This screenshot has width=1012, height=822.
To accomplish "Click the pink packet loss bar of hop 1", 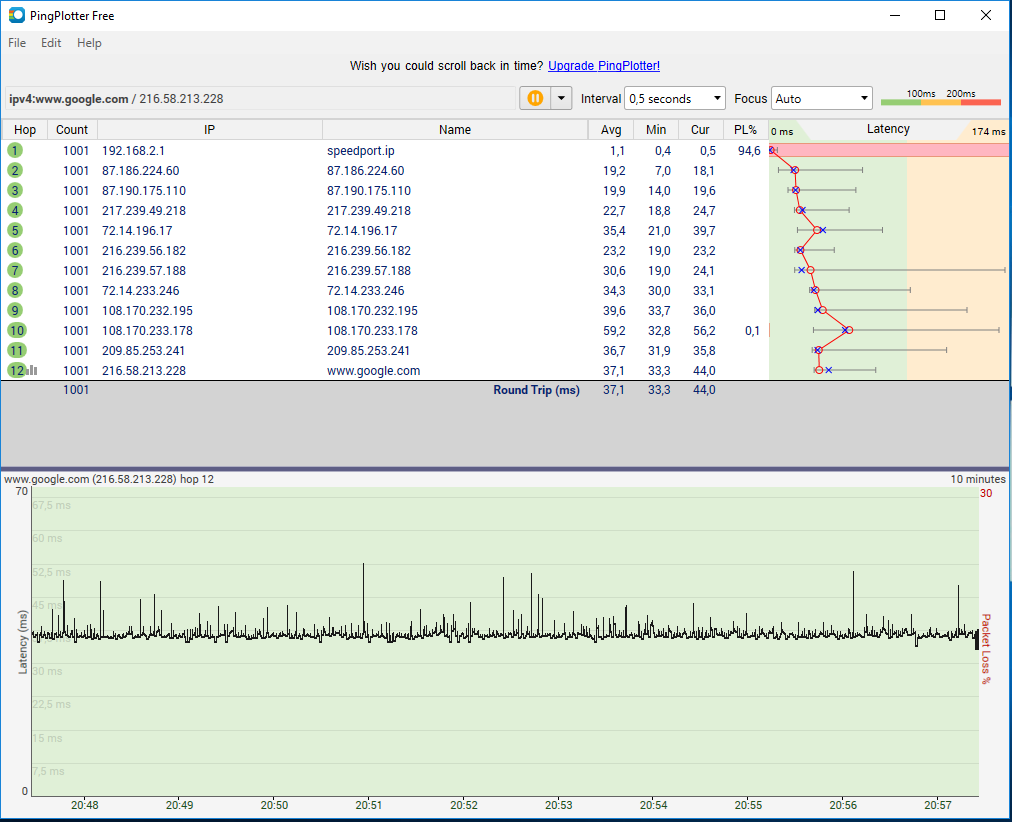I will tap(891, 150).
